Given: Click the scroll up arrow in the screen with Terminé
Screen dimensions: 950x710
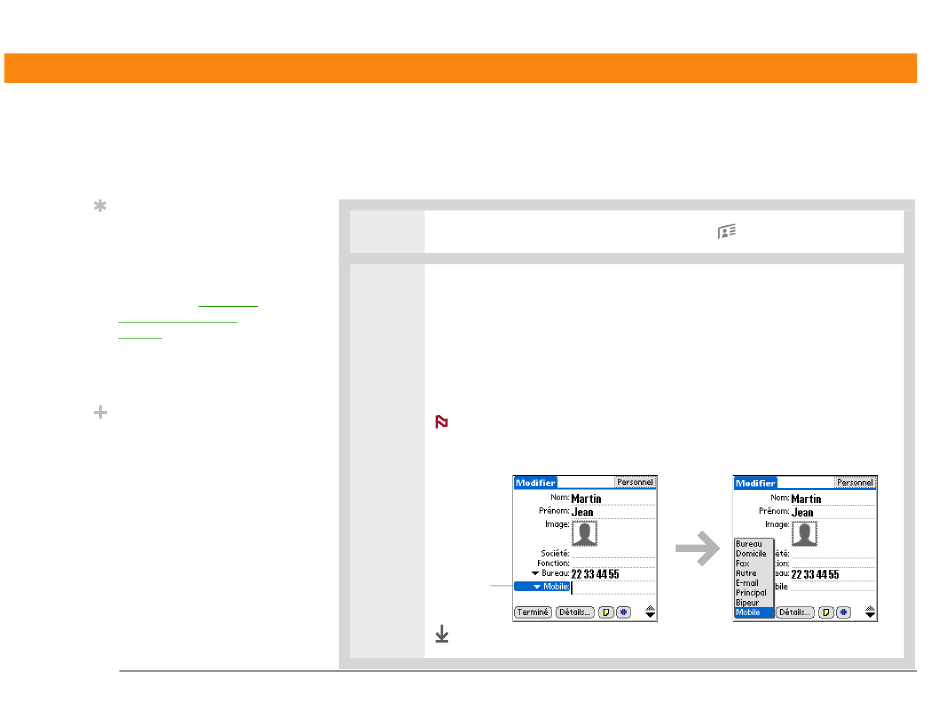Looking at the screenshot, I should [650, 608].
